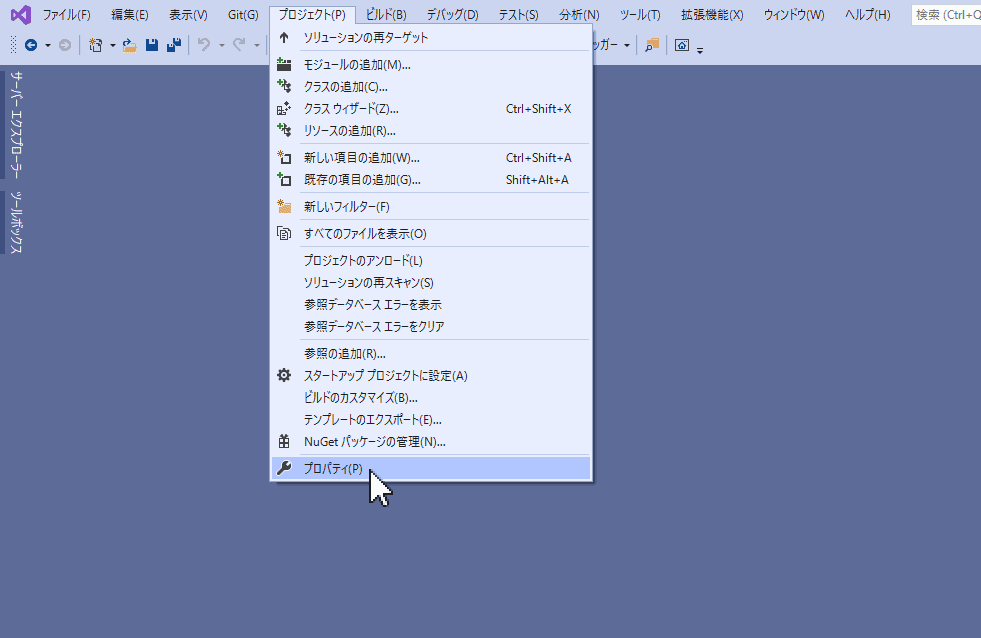Click the resource icon beside リソースの追加

click(284, 131)
